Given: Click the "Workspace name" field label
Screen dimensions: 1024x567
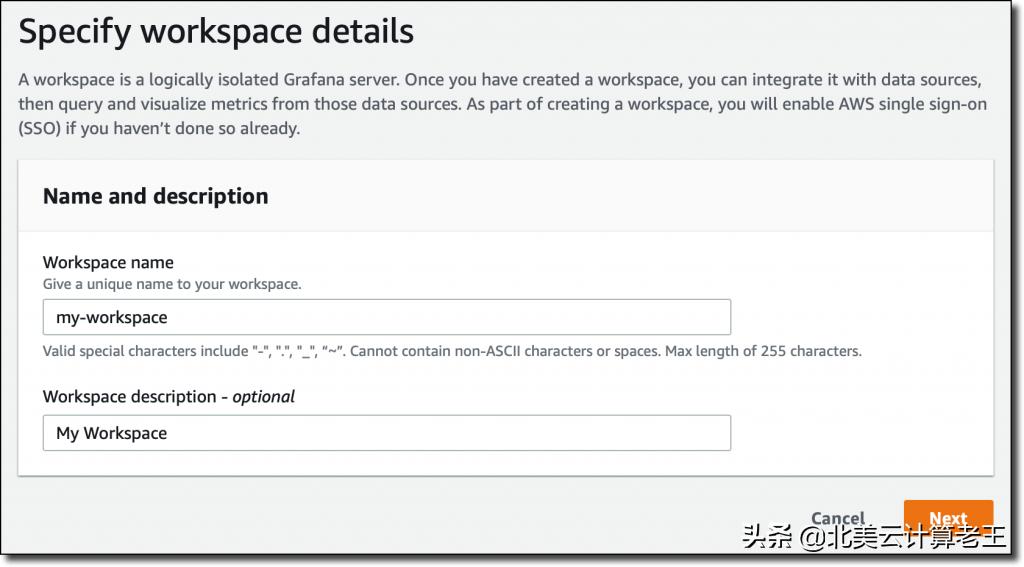Looking at the screenshot, I should point(108,262).
